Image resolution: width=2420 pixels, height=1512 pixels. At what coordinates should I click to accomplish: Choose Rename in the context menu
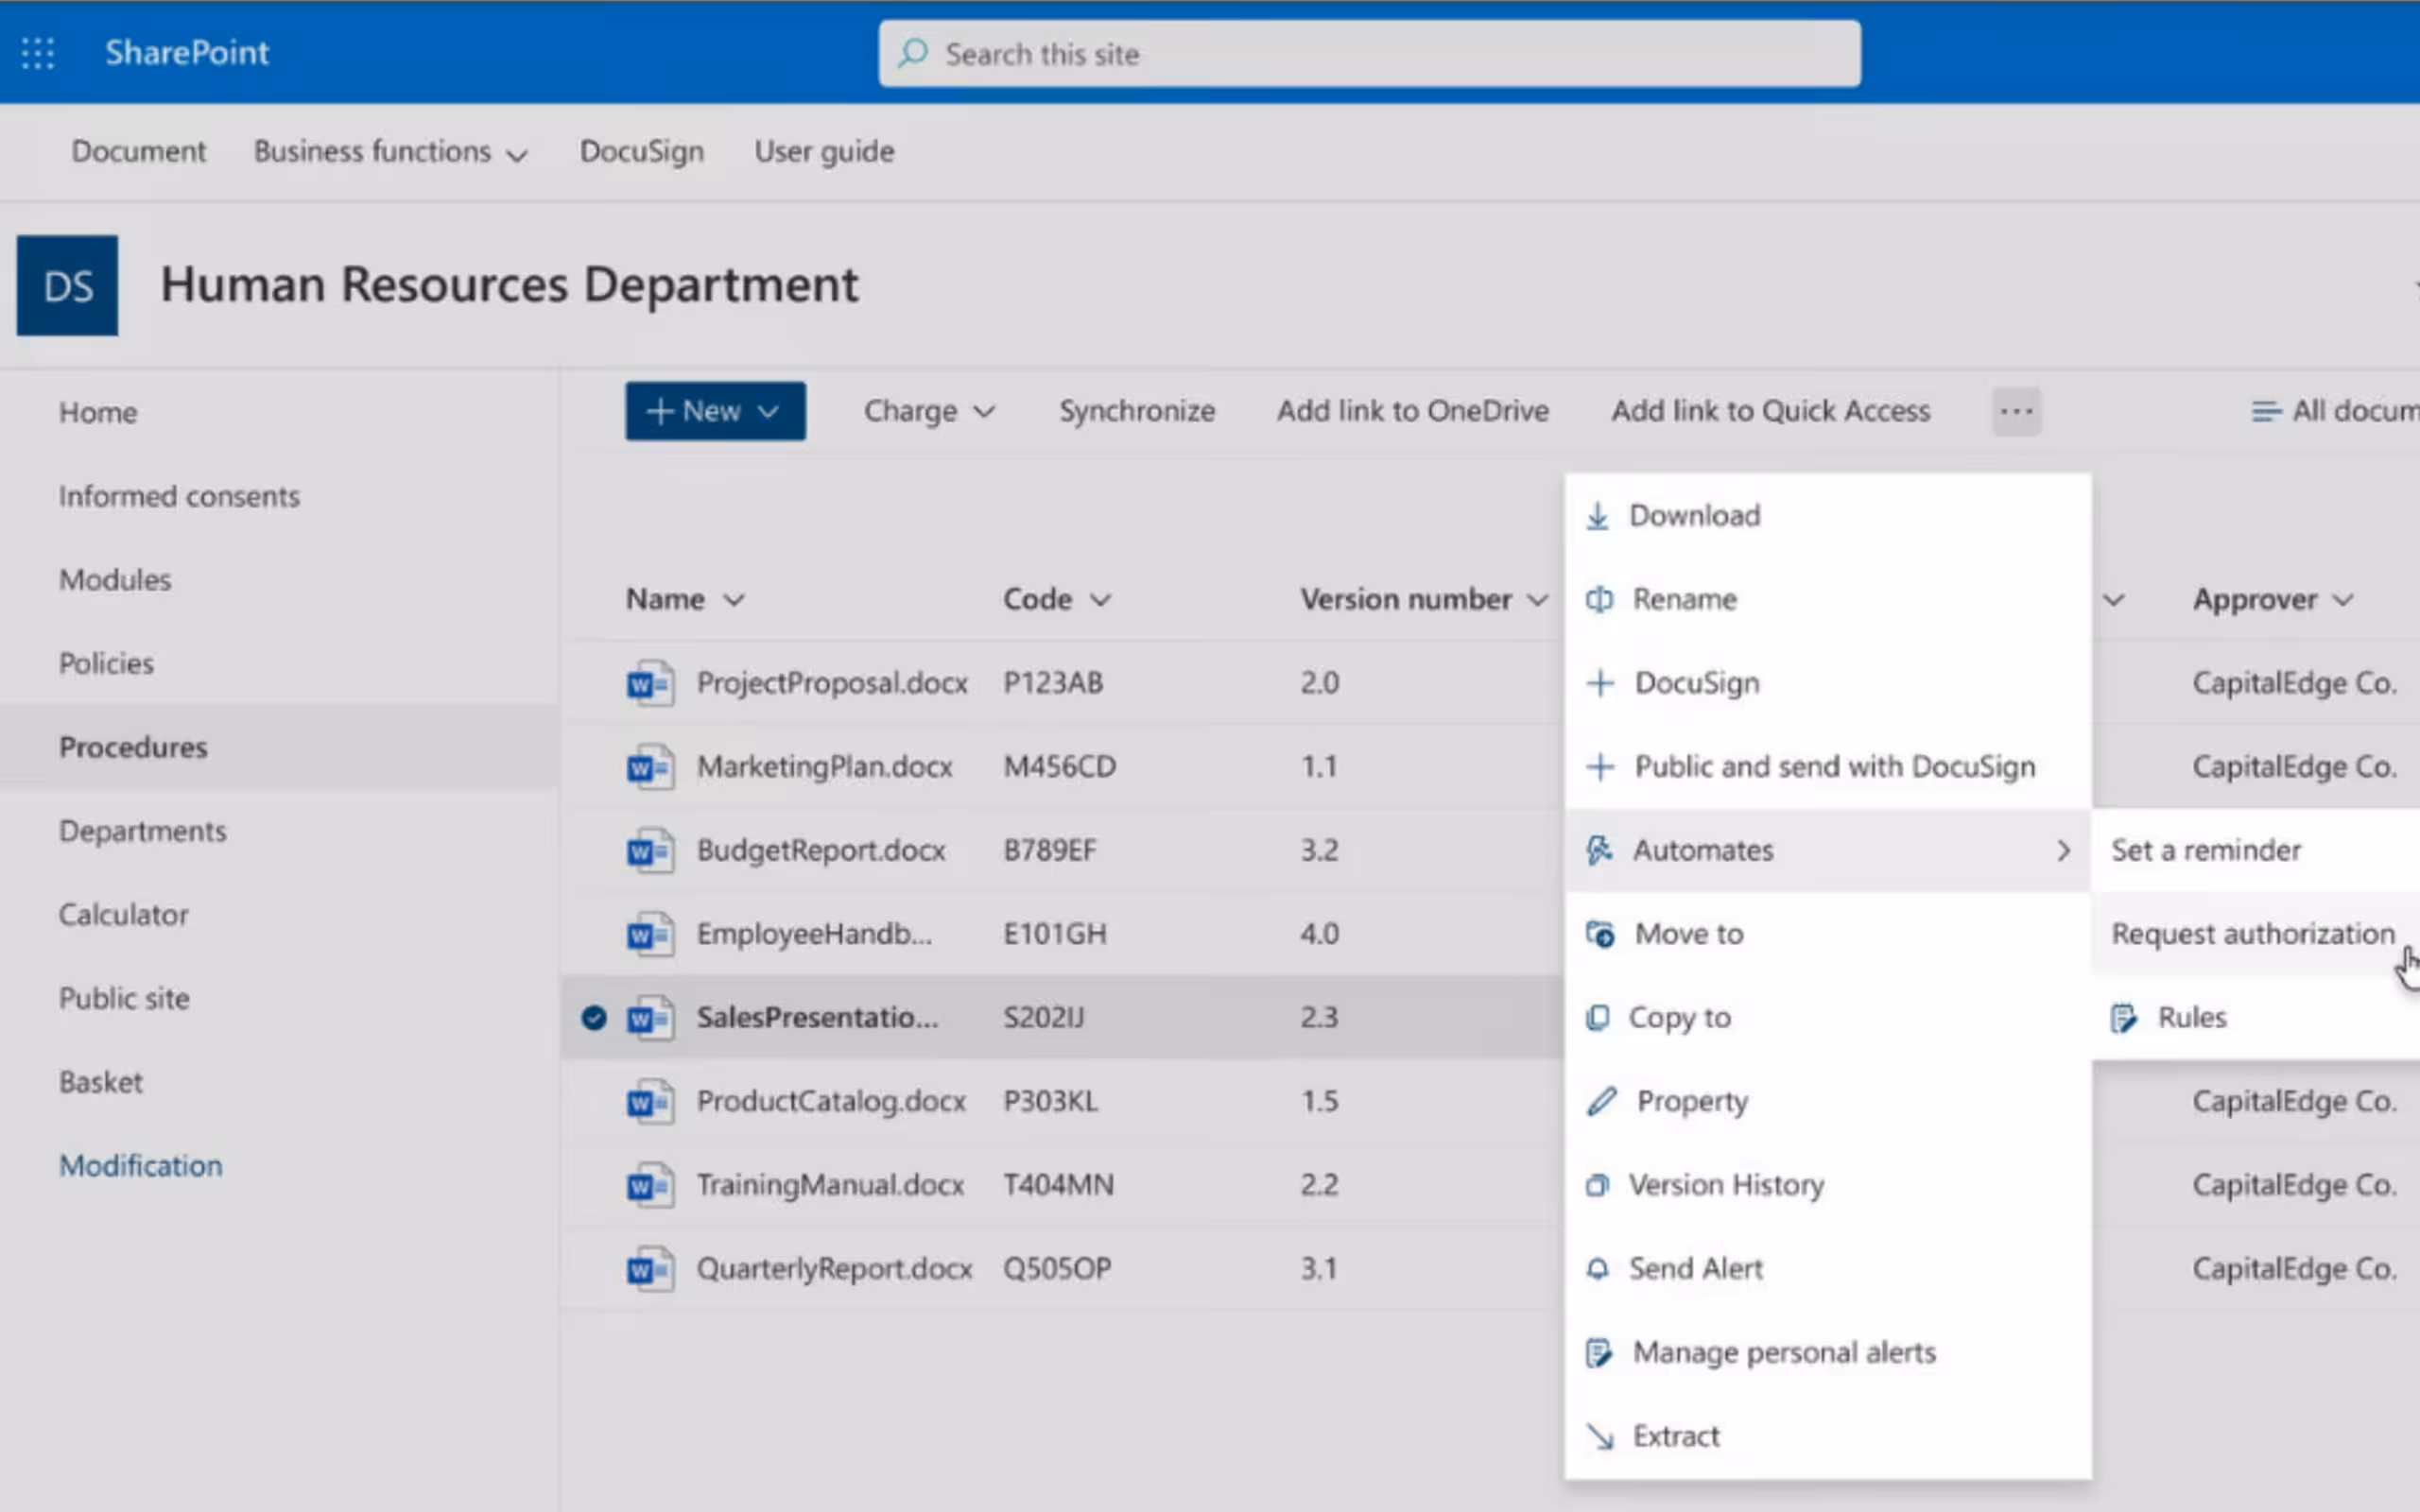1827,599
